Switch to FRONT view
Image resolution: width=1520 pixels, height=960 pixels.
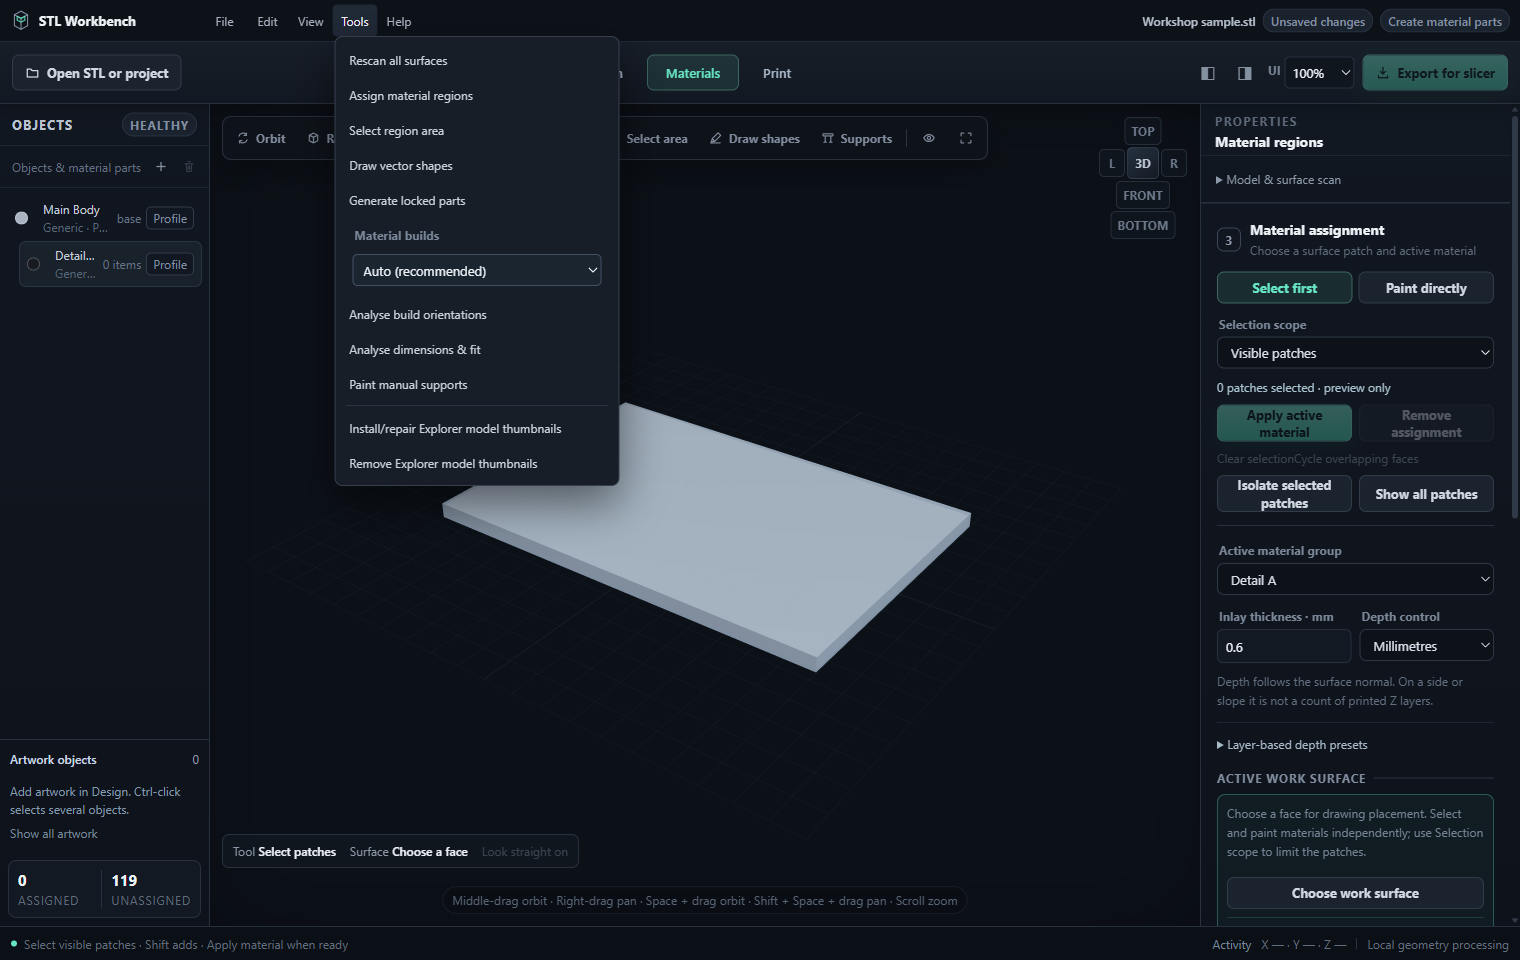point(1143,195)
